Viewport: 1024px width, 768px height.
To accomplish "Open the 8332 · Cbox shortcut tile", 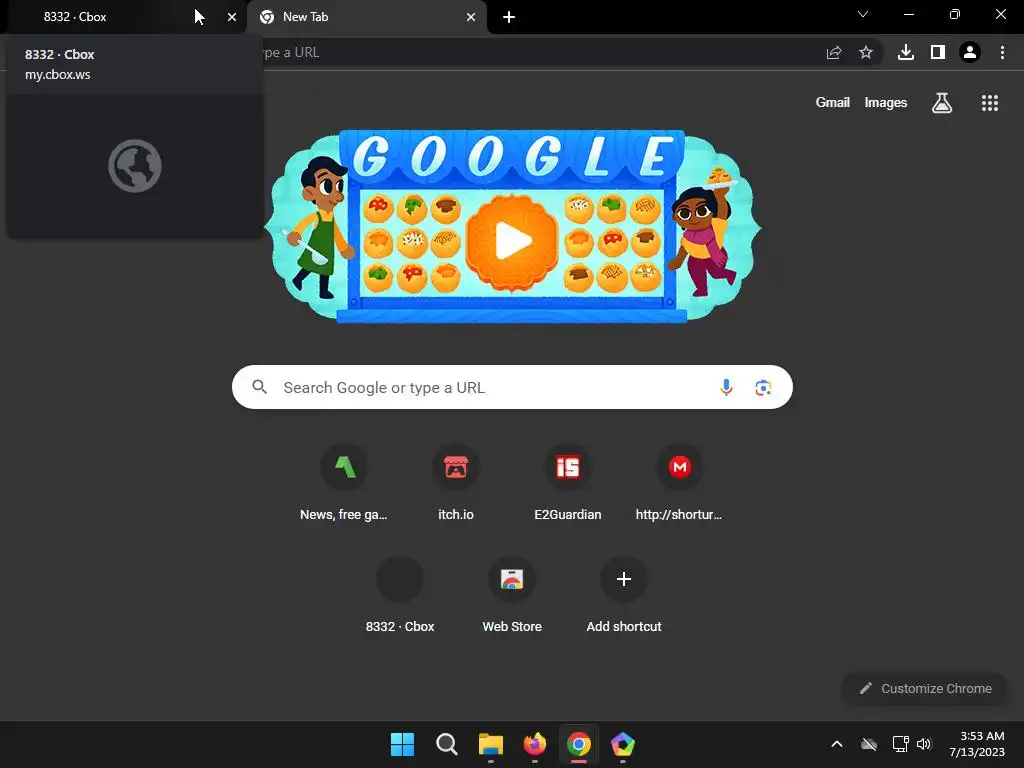I will (x=400, y=596).
